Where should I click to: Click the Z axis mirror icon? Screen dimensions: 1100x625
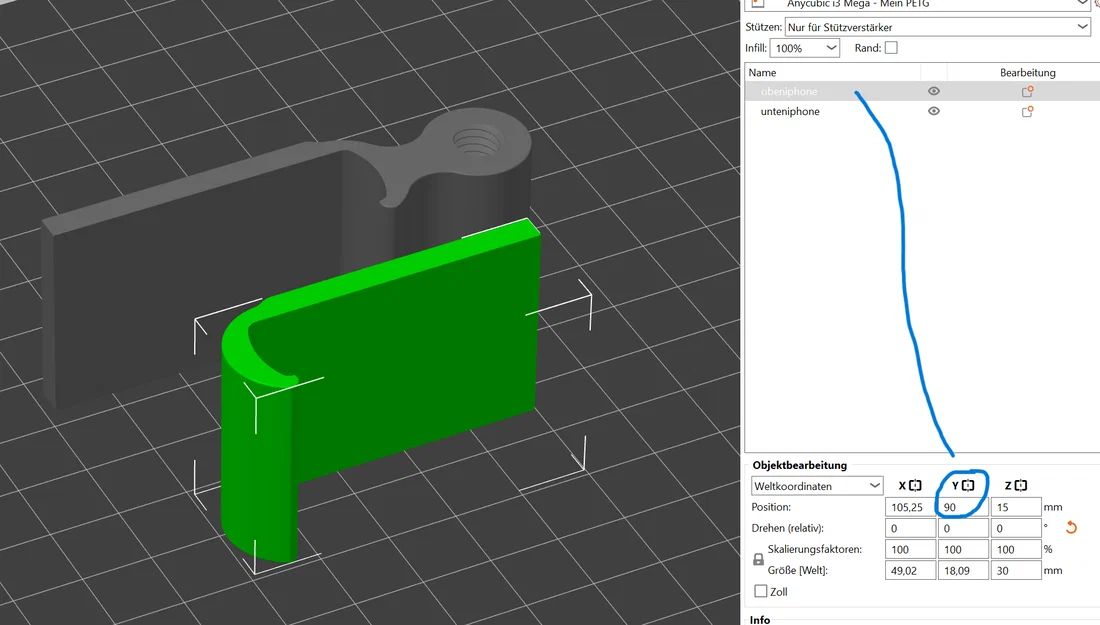pyautogui.click(x=1021, y=485)
